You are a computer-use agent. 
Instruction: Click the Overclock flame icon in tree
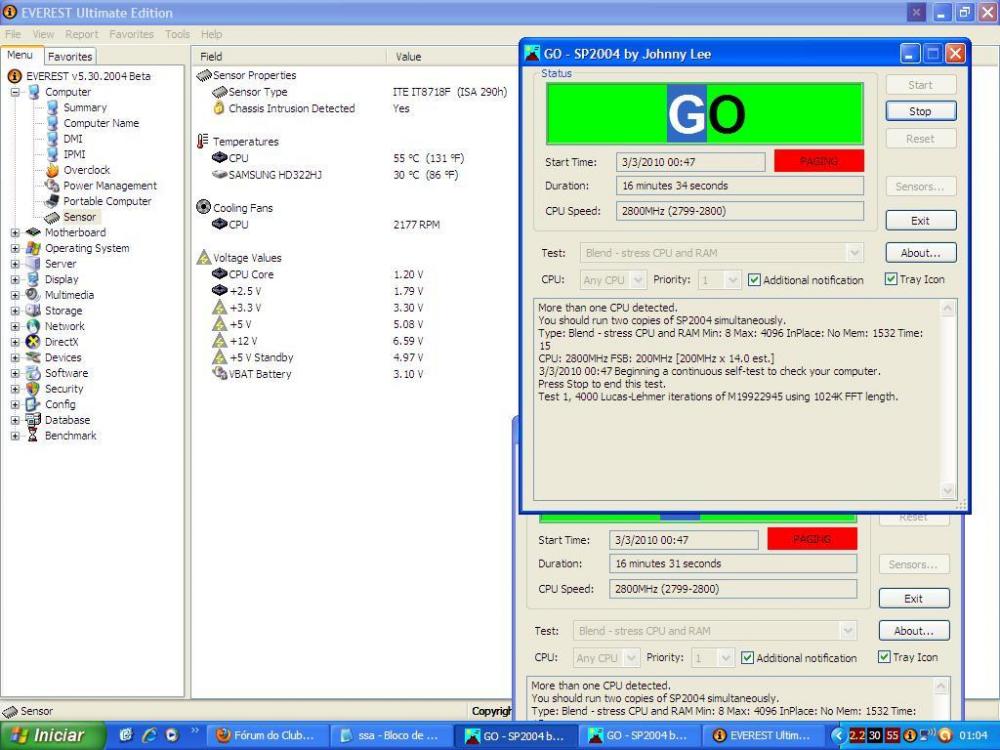point(53,170)
